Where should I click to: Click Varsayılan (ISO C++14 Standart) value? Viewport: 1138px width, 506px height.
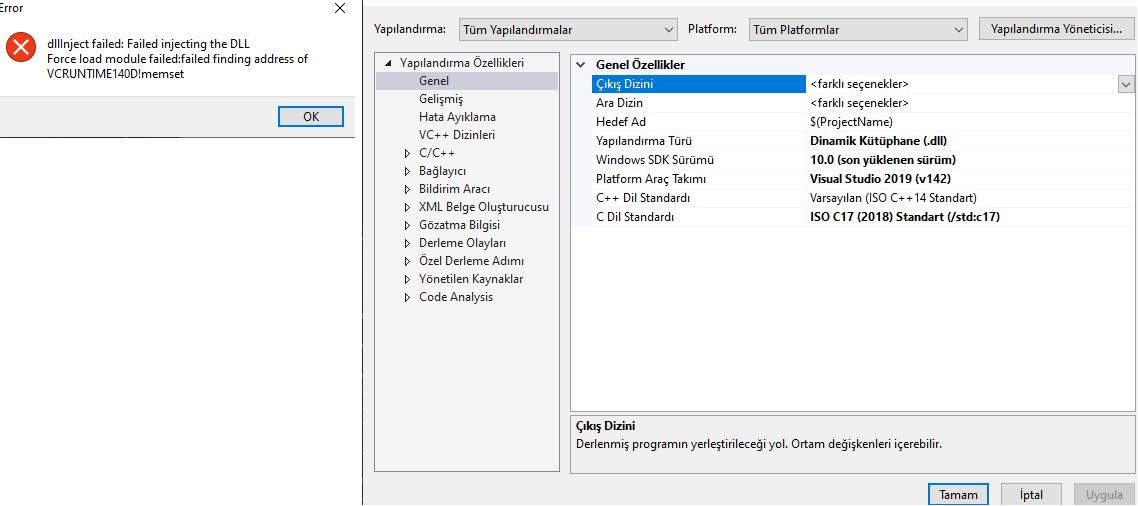[893, 197]
